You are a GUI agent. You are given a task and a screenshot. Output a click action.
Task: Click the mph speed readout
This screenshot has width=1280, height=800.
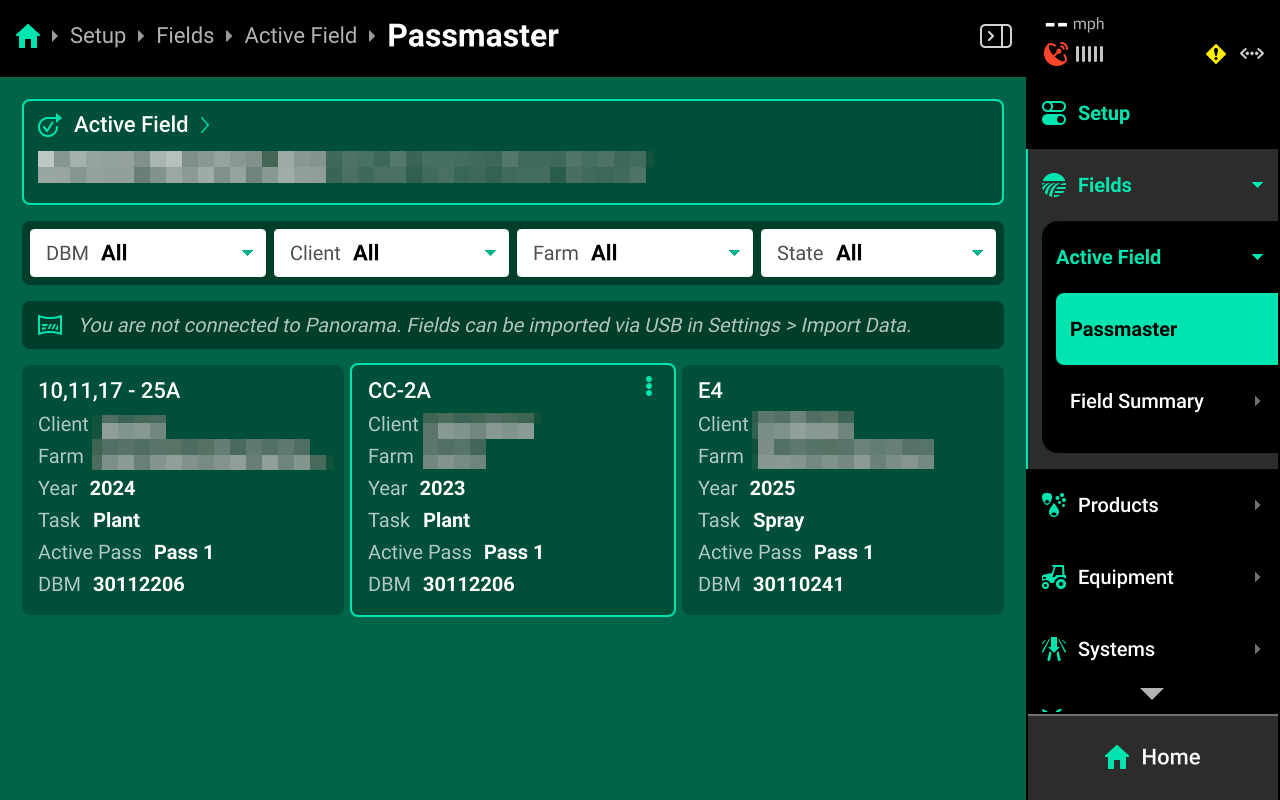point(1075,24)
